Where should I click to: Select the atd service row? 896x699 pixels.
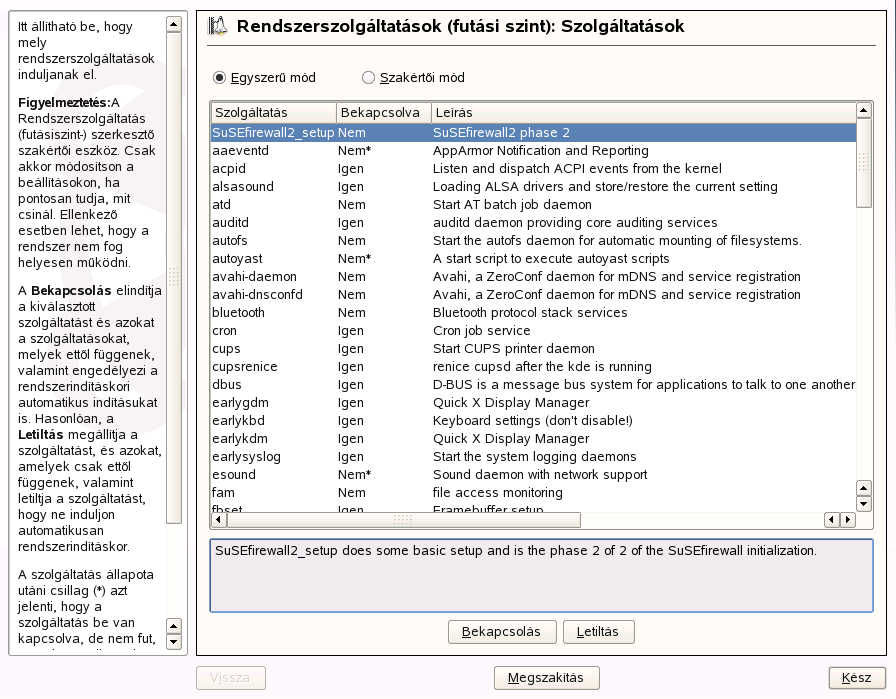point(533,205)
